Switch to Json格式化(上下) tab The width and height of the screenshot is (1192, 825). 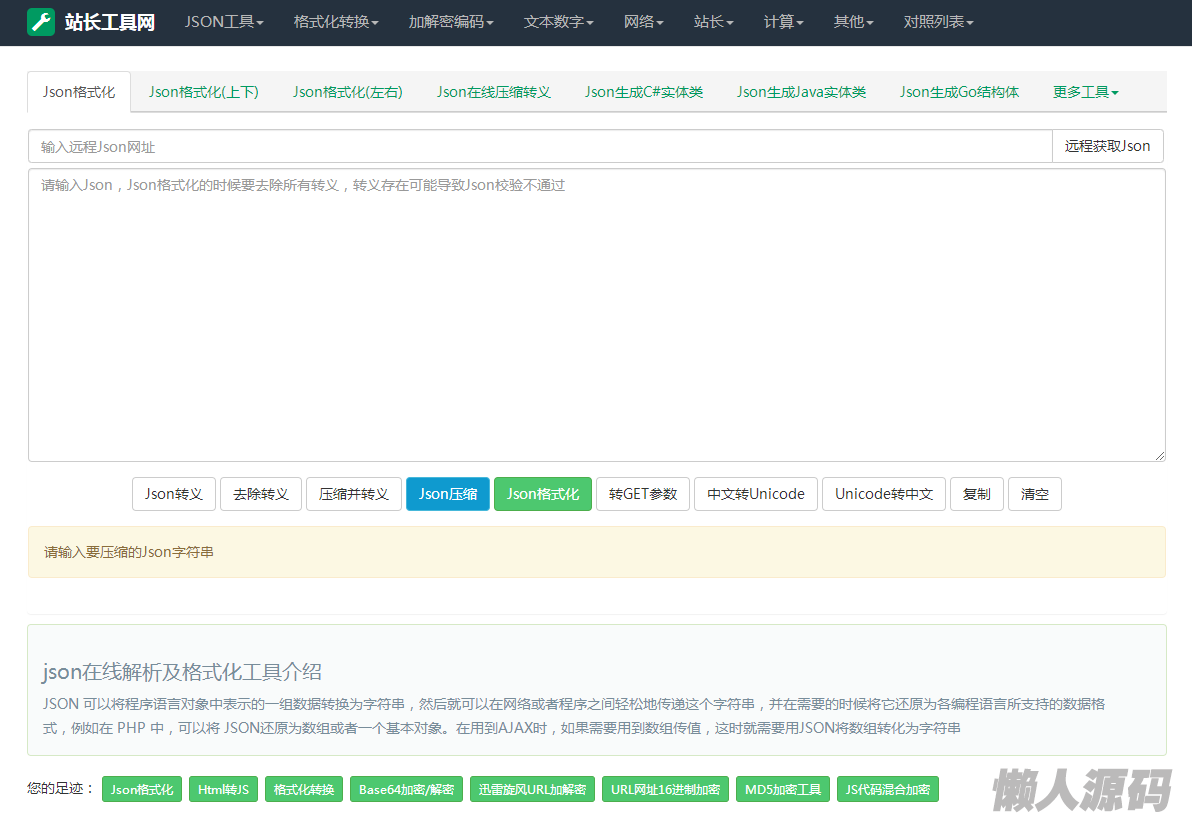coord(204,92)
